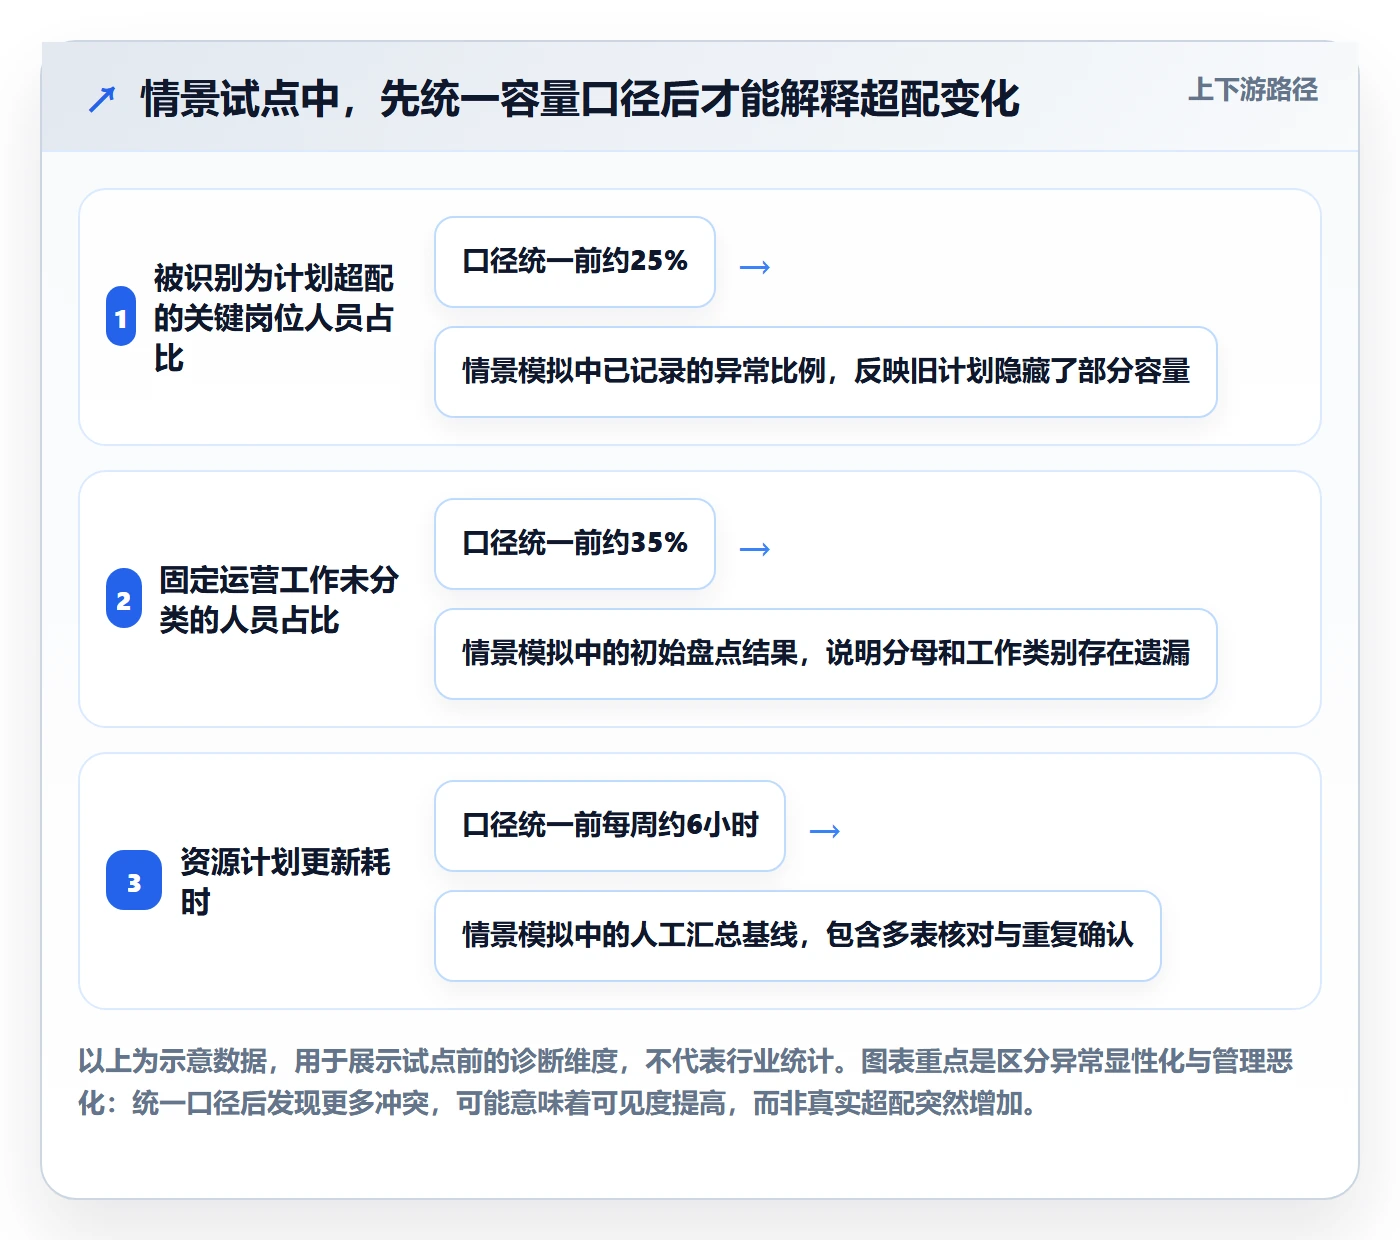Click the 被识别为计划超配的关键岗位人员占比 label
The height and width of the screenshot is (1240, 1400).
coord(273,317)
